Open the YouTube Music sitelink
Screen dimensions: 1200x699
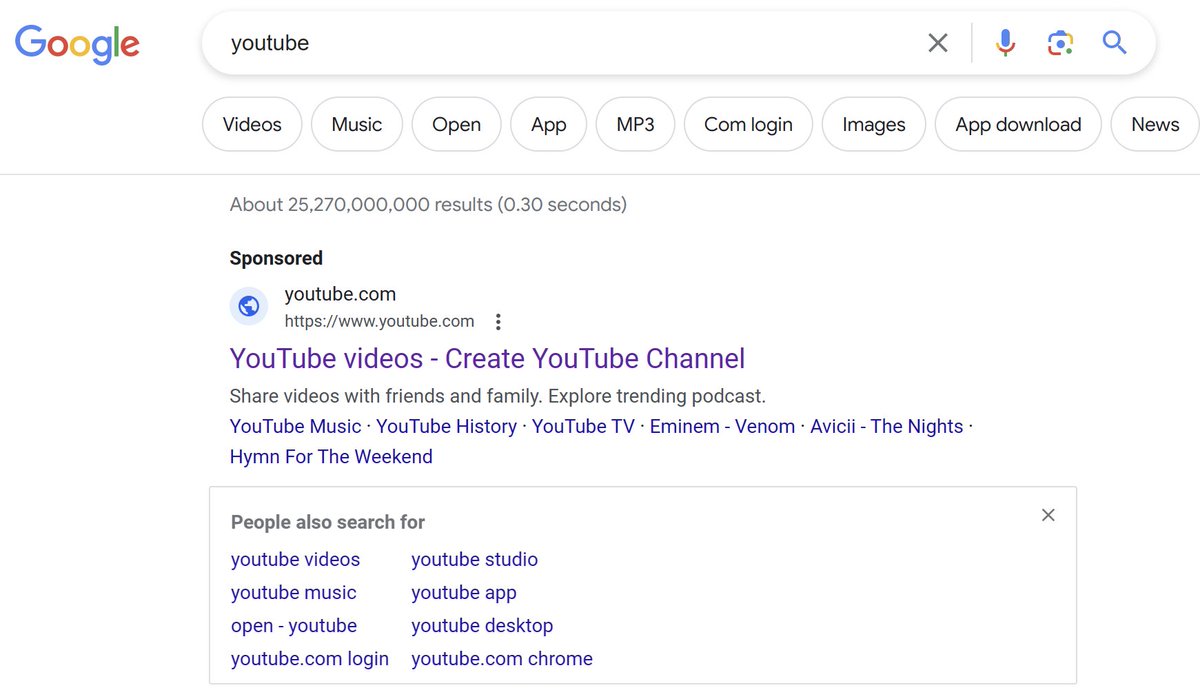click(x=295, y=426)
